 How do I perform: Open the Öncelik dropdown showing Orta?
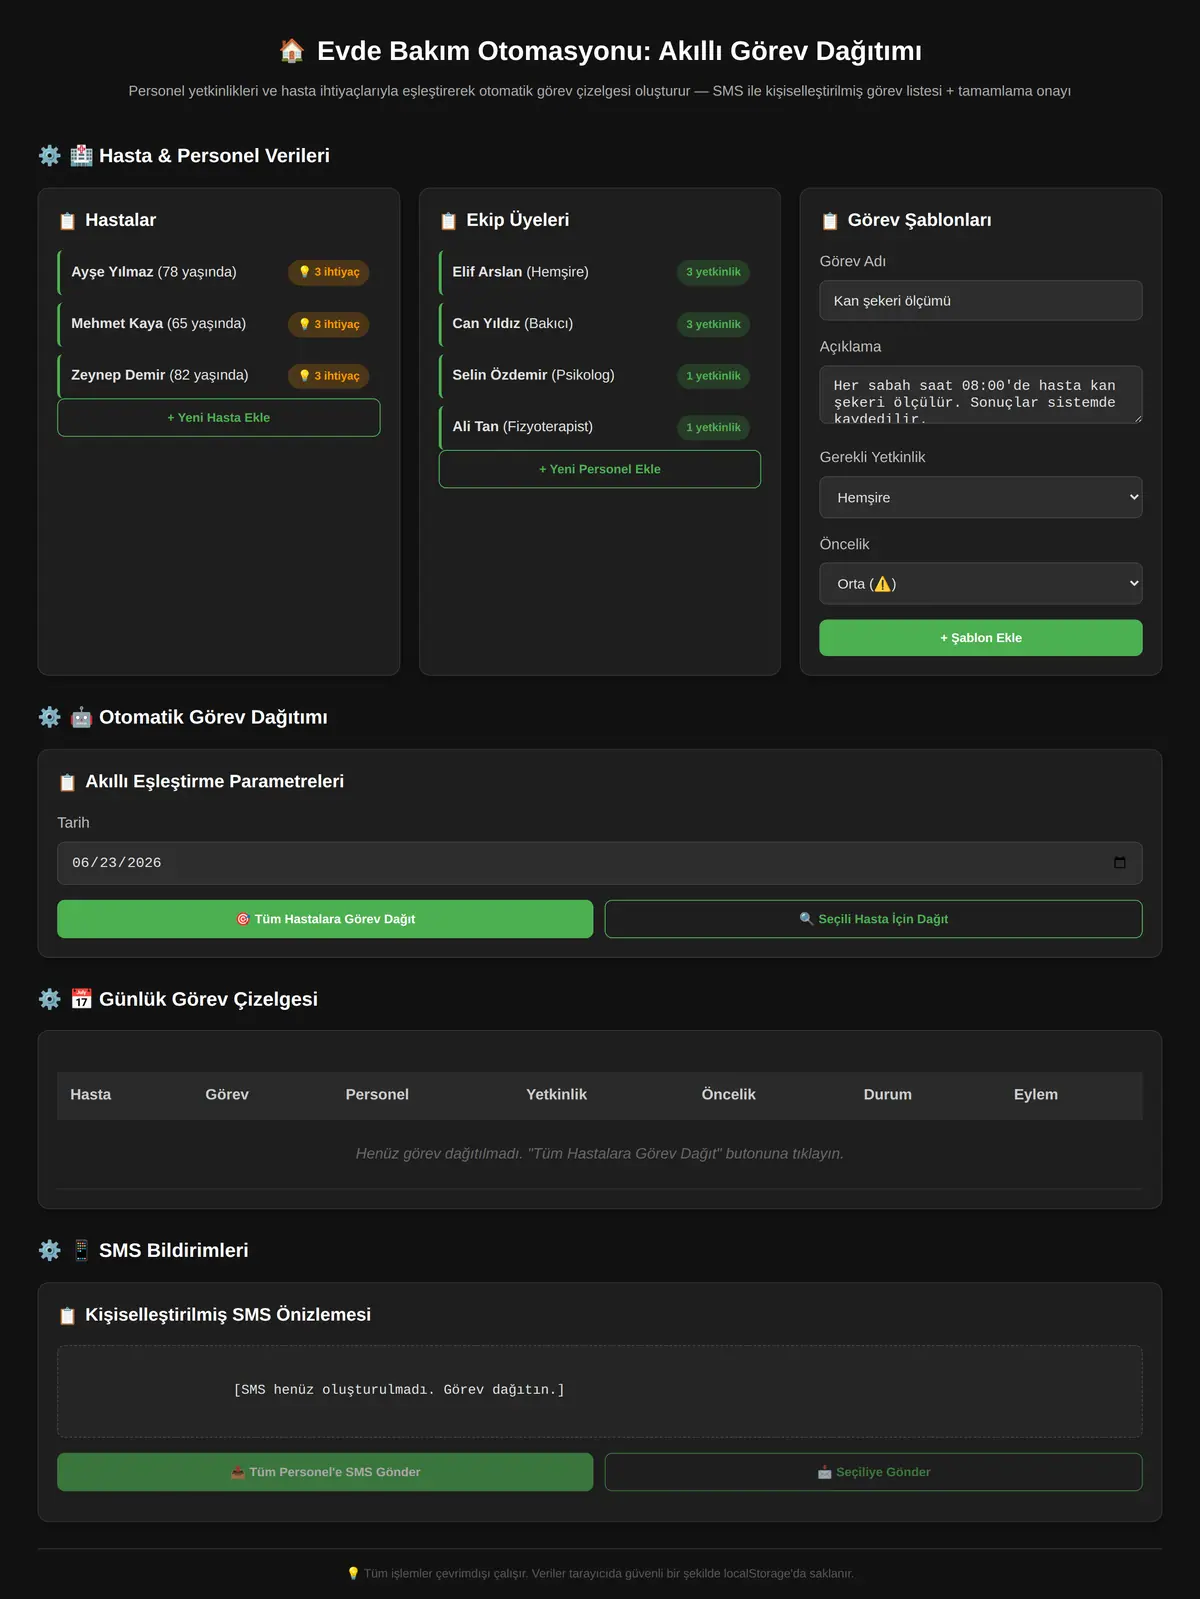coord(981,584)
